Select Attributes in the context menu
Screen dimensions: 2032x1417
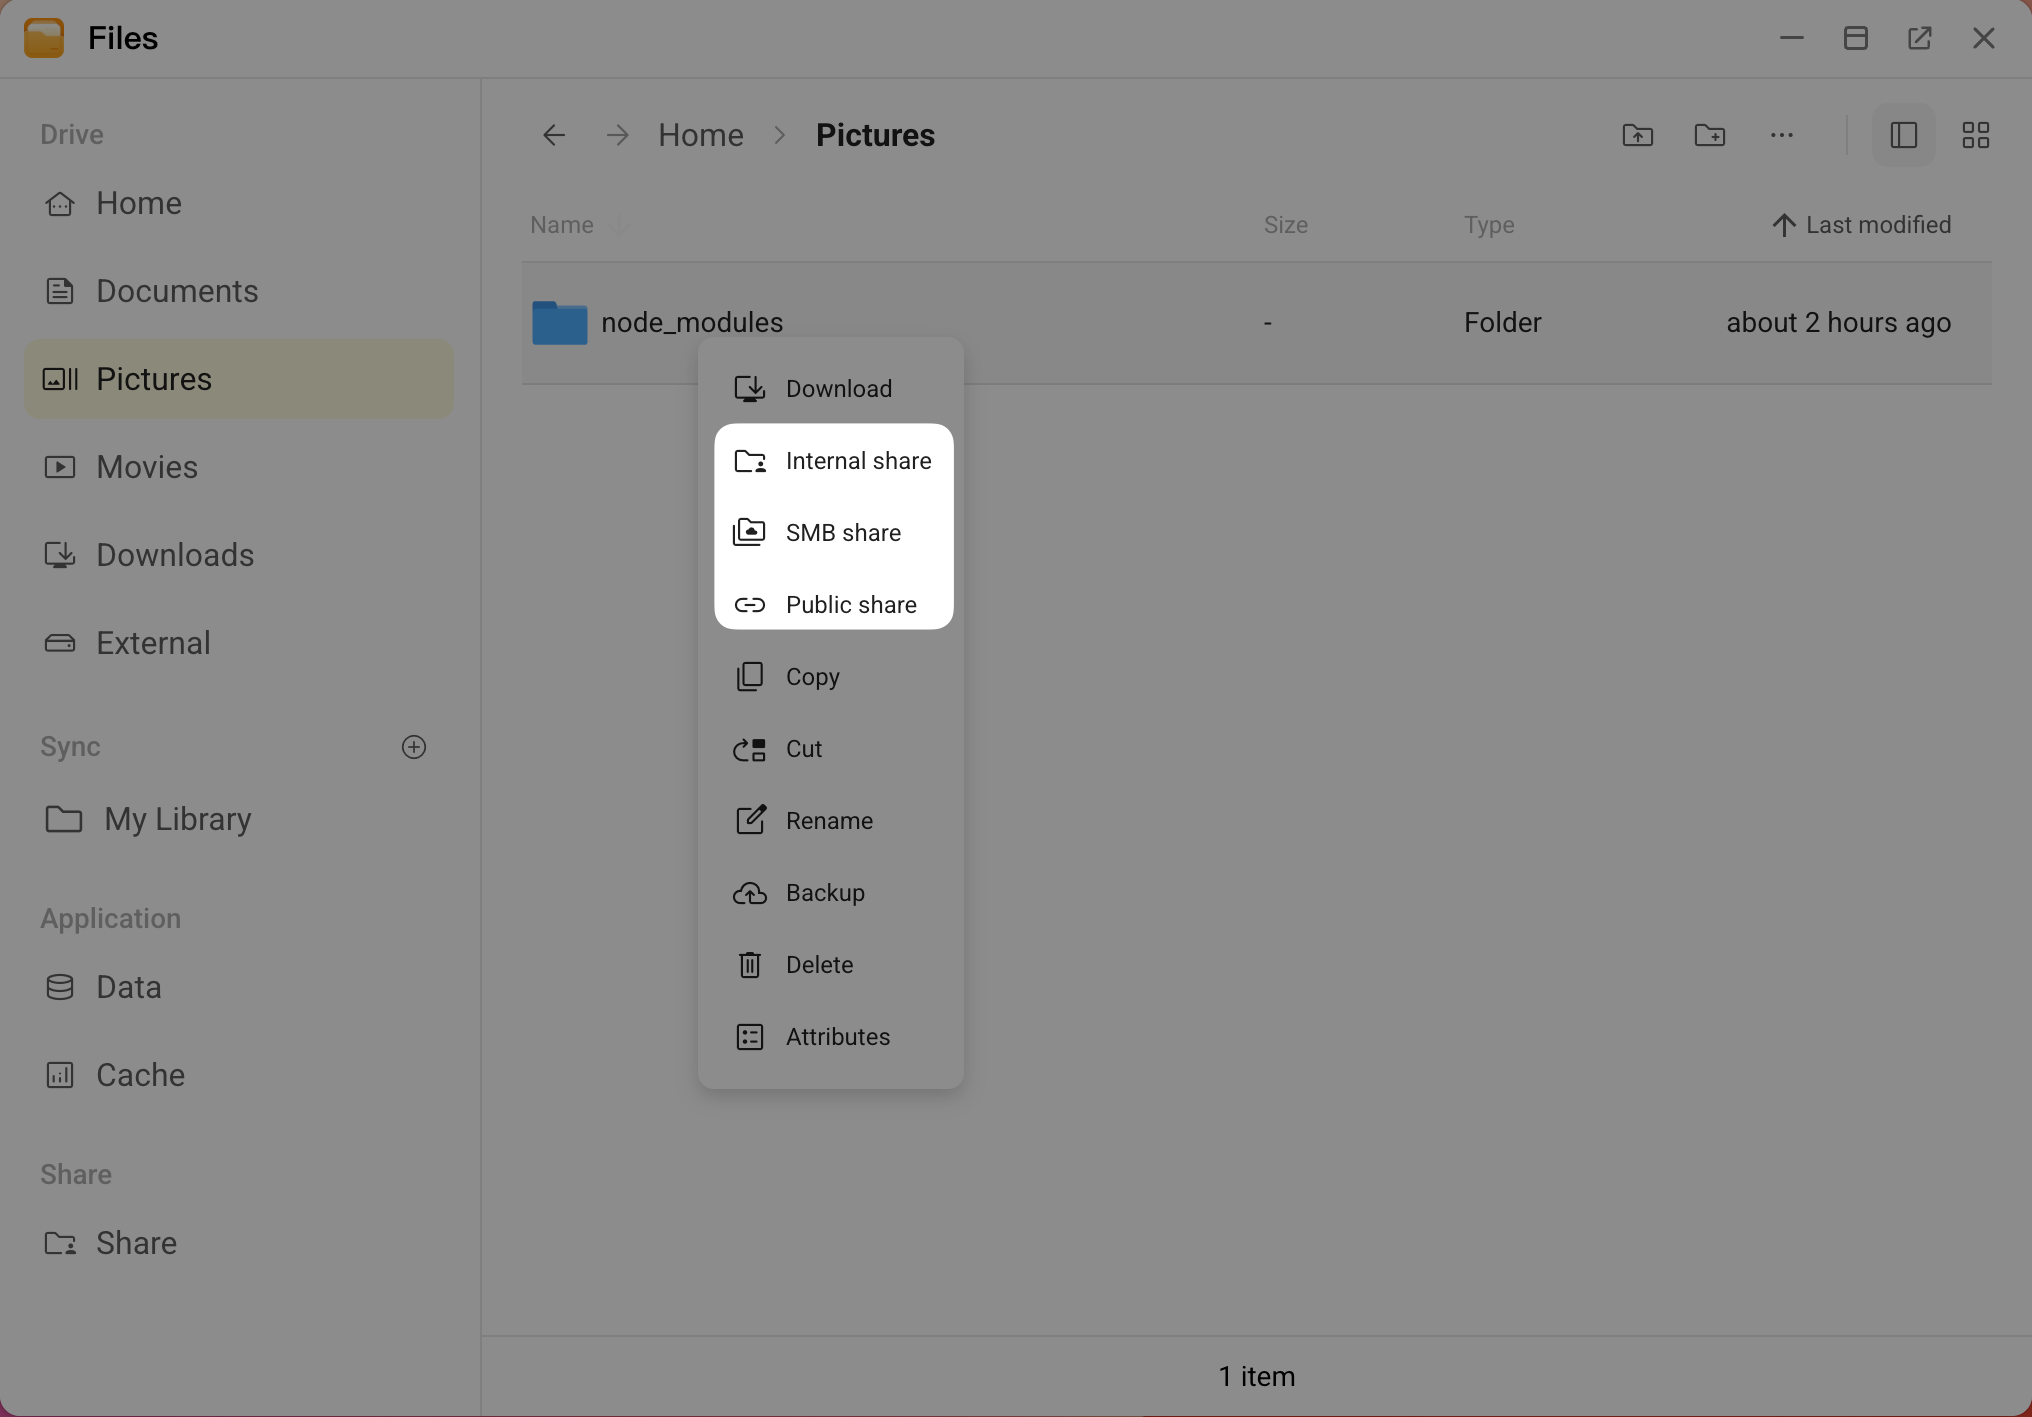tap(837, 1036)
